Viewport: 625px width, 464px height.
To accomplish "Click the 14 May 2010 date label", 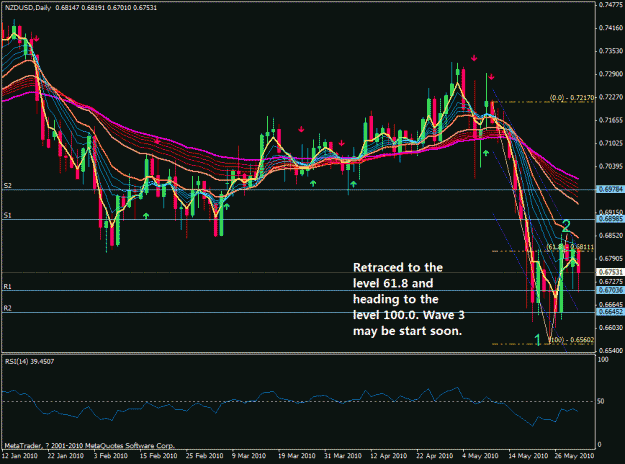I will tap(528, 456).
